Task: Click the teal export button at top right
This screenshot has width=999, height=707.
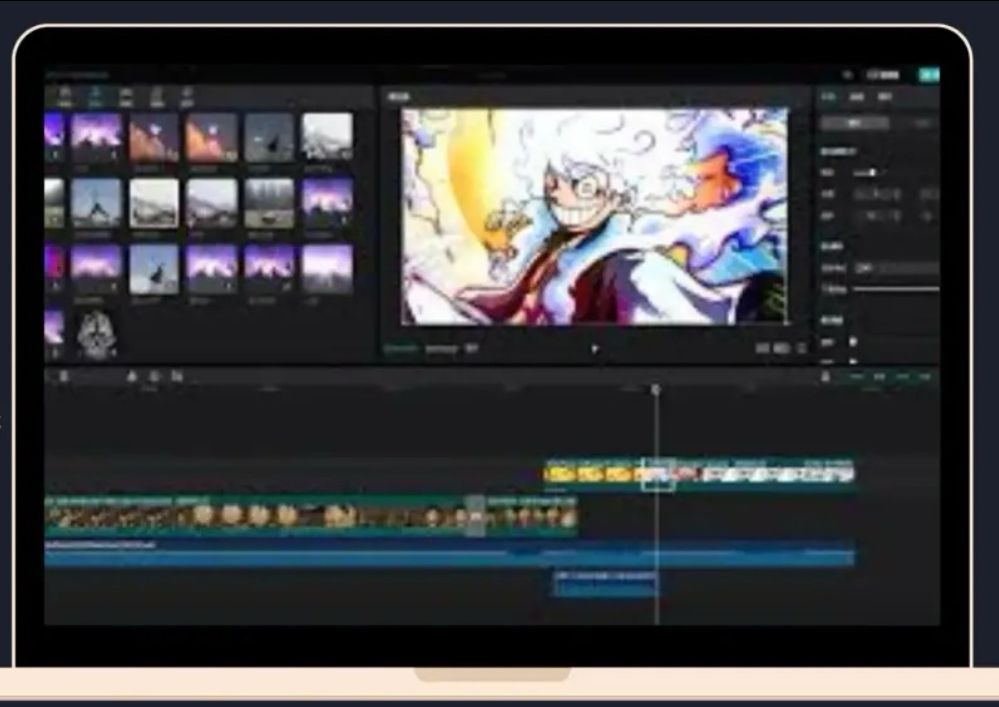Action: (x=929, y=75)
